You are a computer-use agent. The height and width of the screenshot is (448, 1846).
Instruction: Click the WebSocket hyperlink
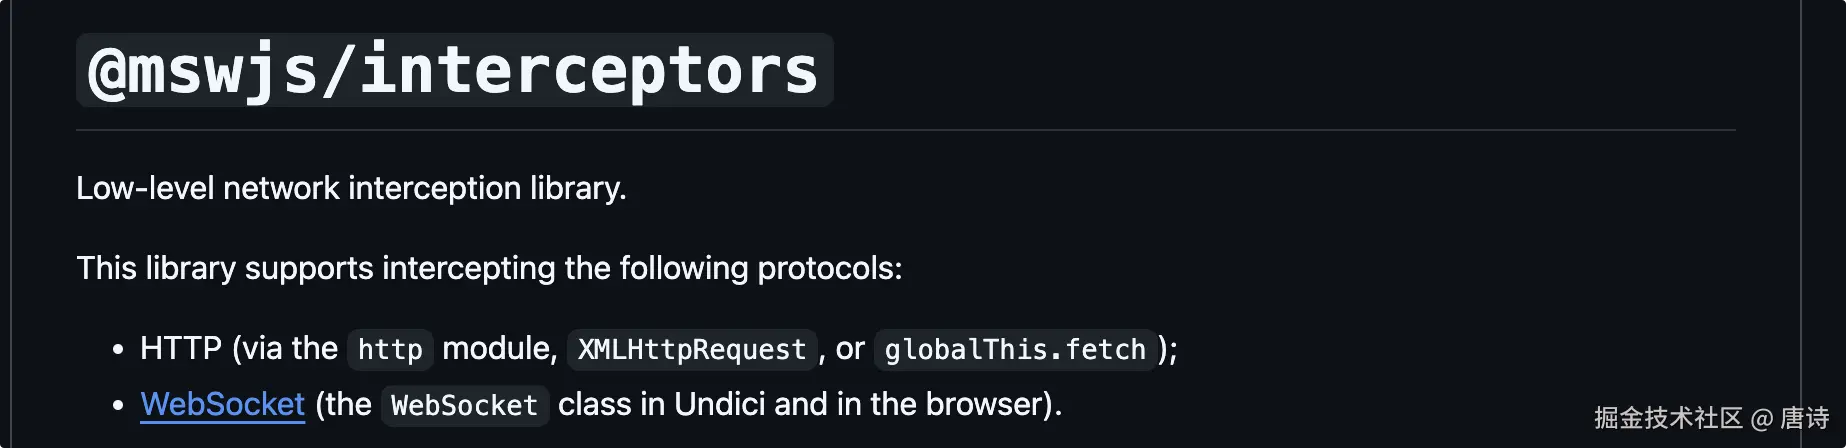pos(222,404)
